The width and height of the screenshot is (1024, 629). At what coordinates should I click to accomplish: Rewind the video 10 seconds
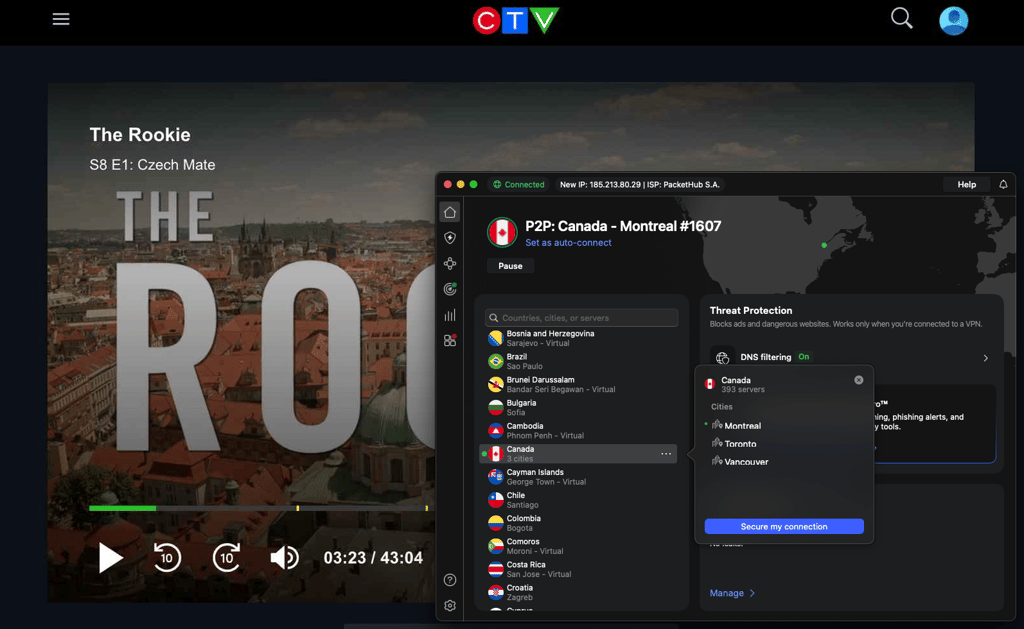[x=167, y=557]
